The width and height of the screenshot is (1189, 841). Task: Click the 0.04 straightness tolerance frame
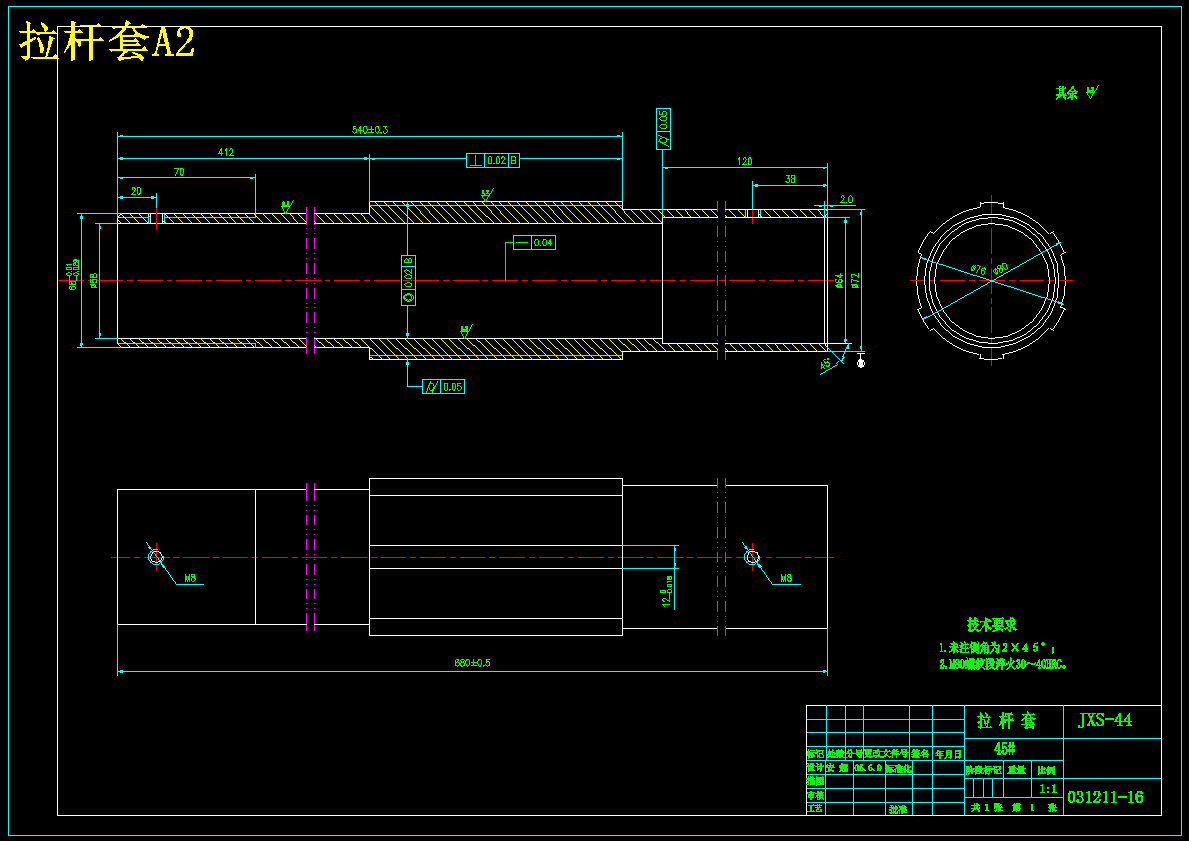pos(535,243)
